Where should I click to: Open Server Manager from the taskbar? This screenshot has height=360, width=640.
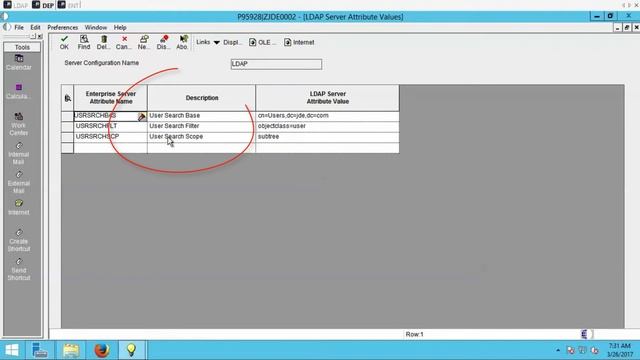(40, 350)
